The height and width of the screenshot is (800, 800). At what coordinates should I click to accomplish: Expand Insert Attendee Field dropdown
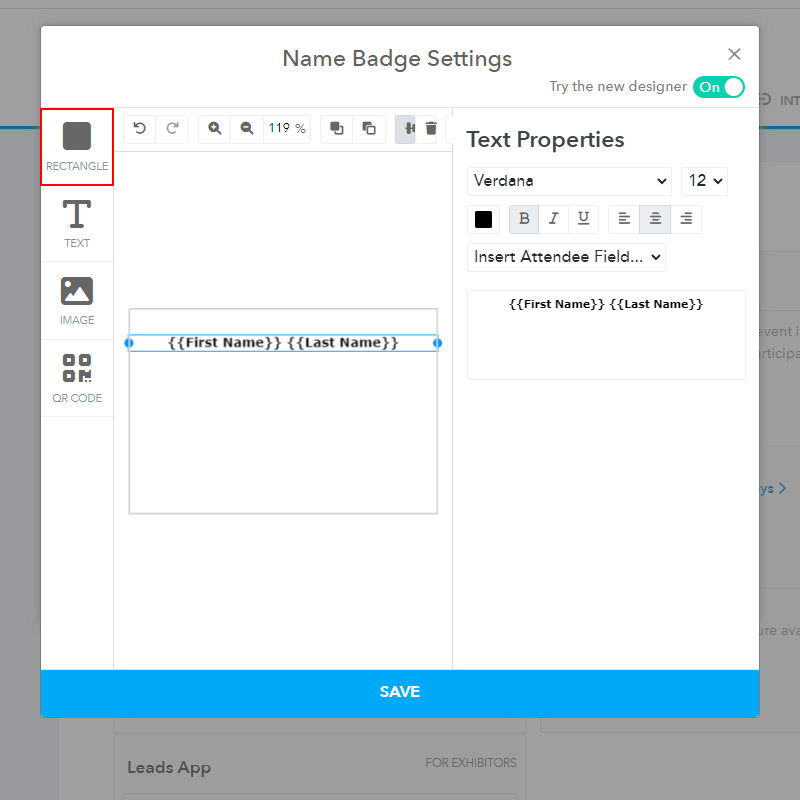[x=566, y=257]
